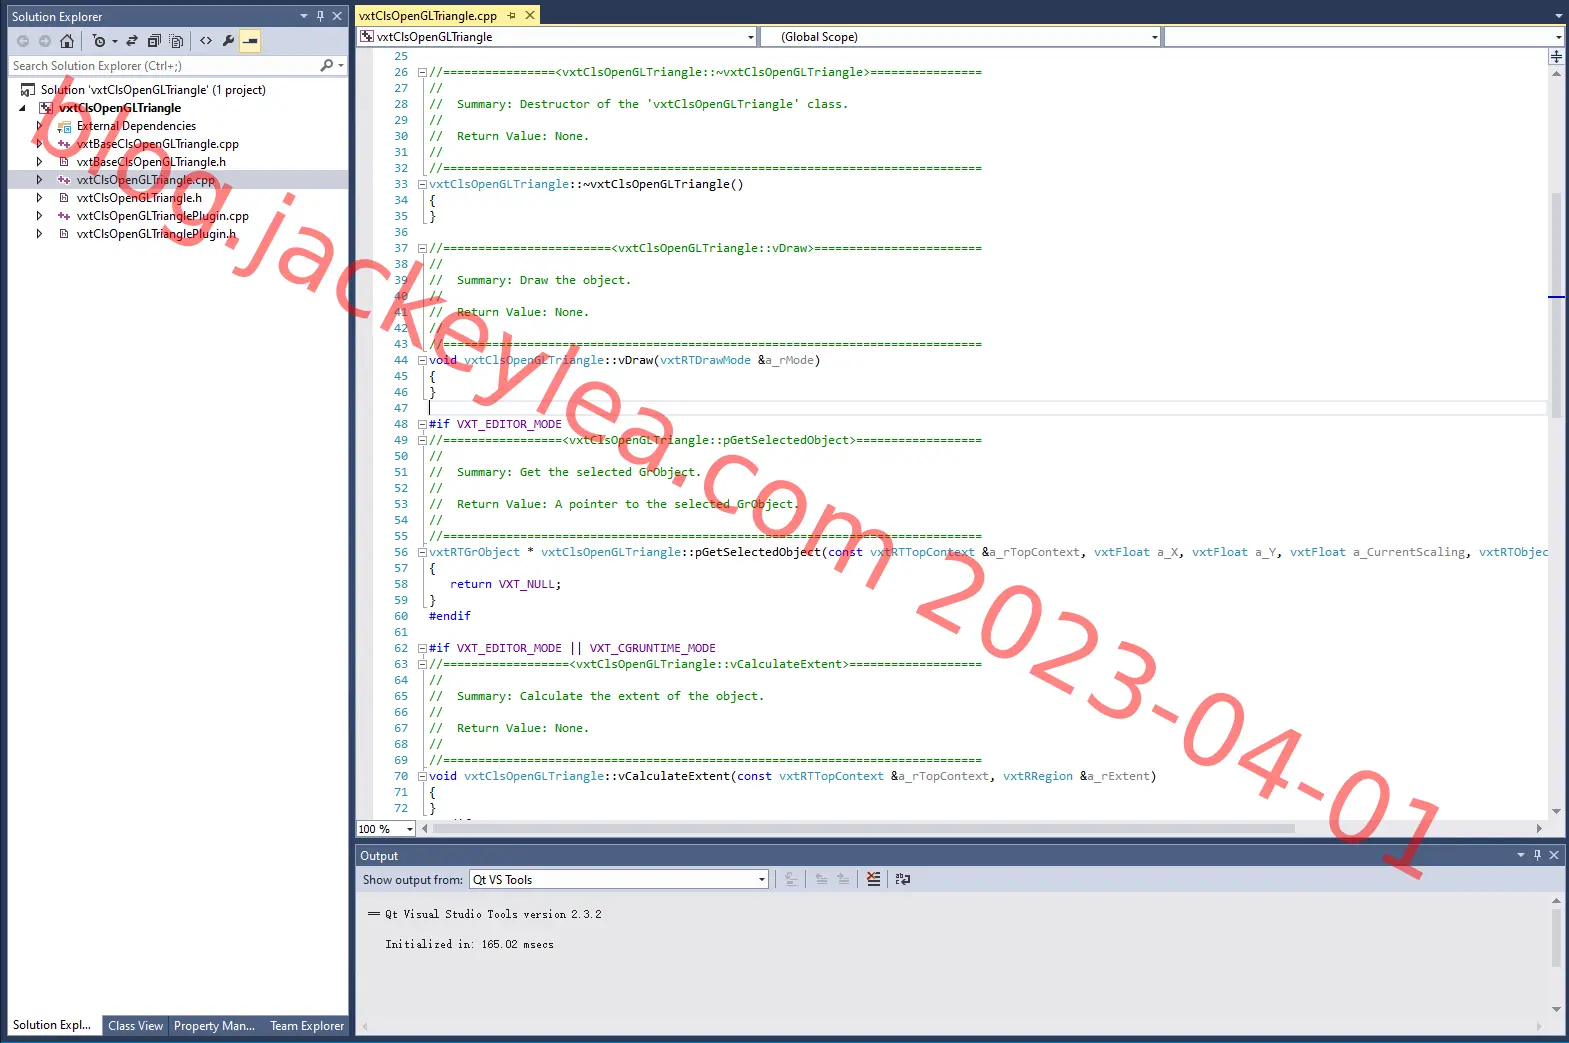Pin the Output panel

[1537, 856]
